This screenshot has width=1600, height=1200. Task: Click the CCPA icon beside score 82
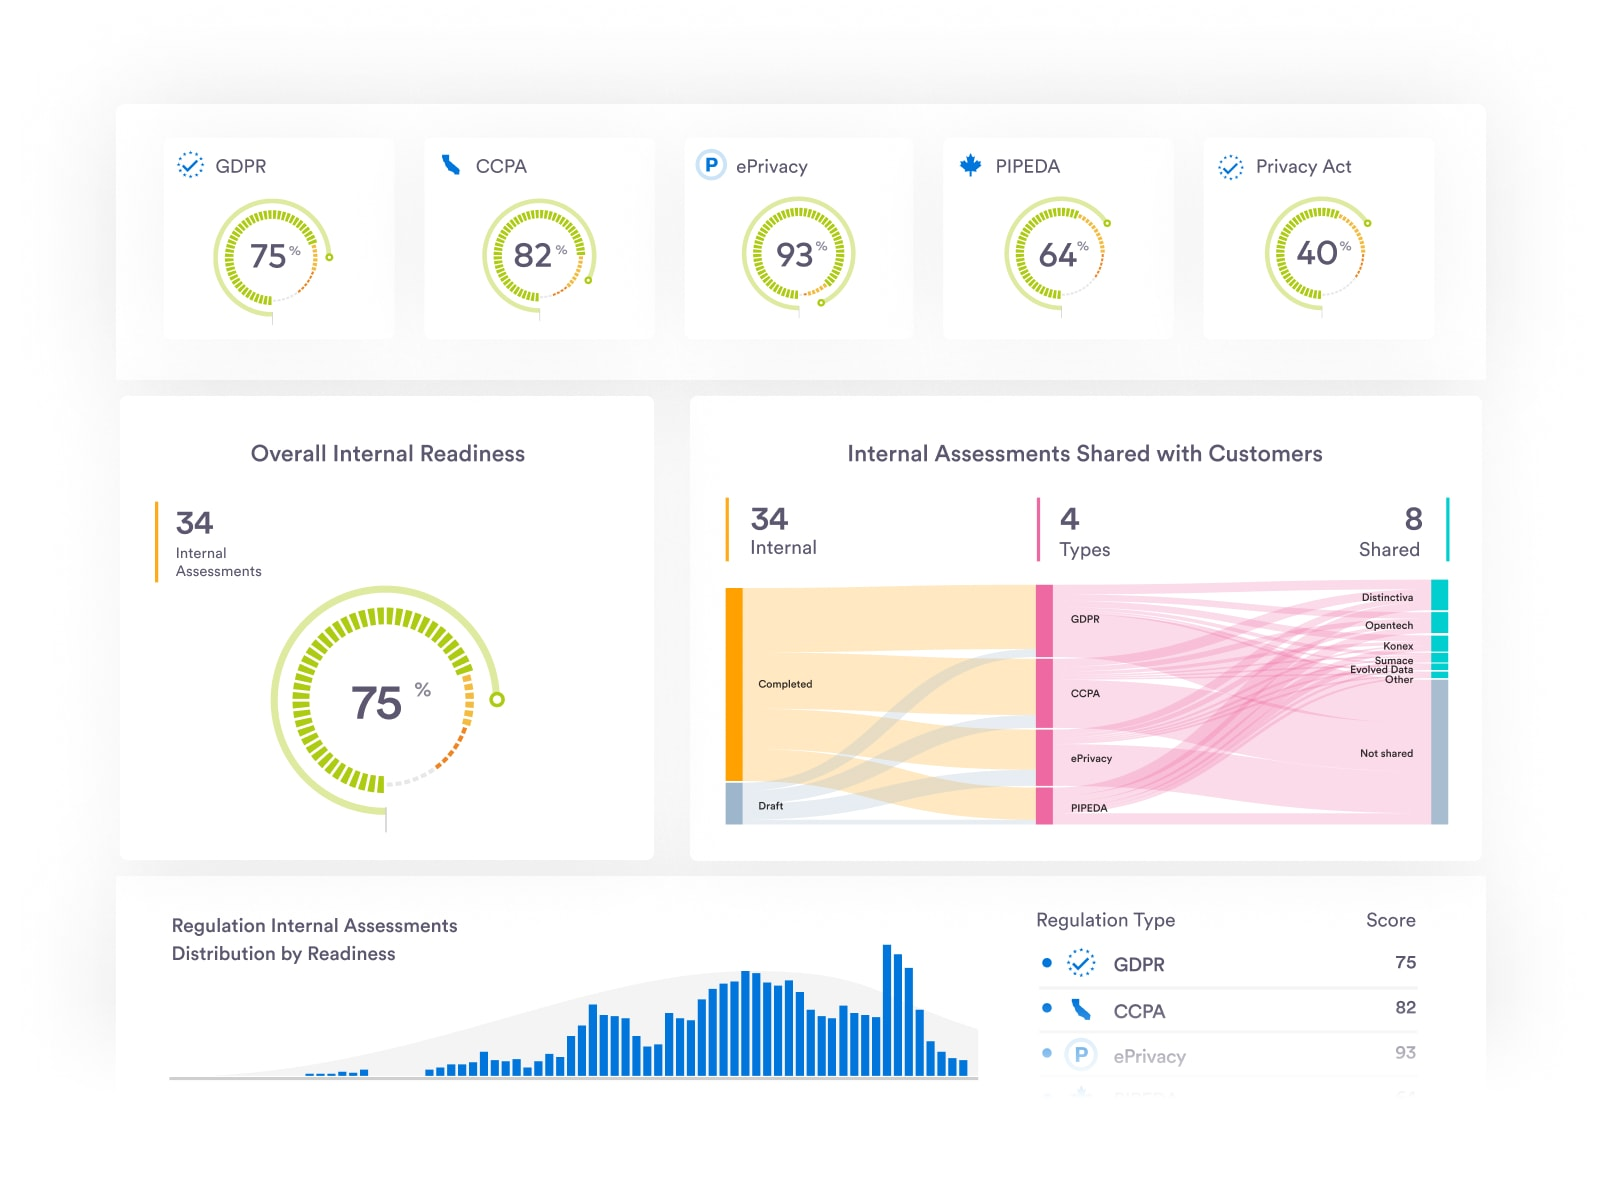(x=1081, y=1010)
